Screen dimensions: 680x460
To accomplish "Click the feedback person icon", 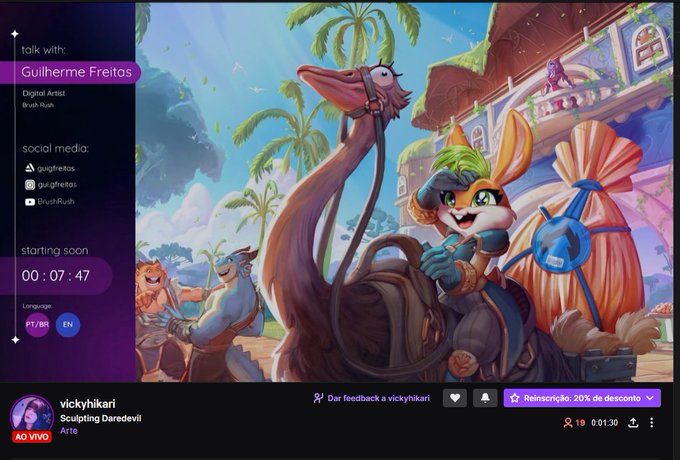I will (318, 398).
